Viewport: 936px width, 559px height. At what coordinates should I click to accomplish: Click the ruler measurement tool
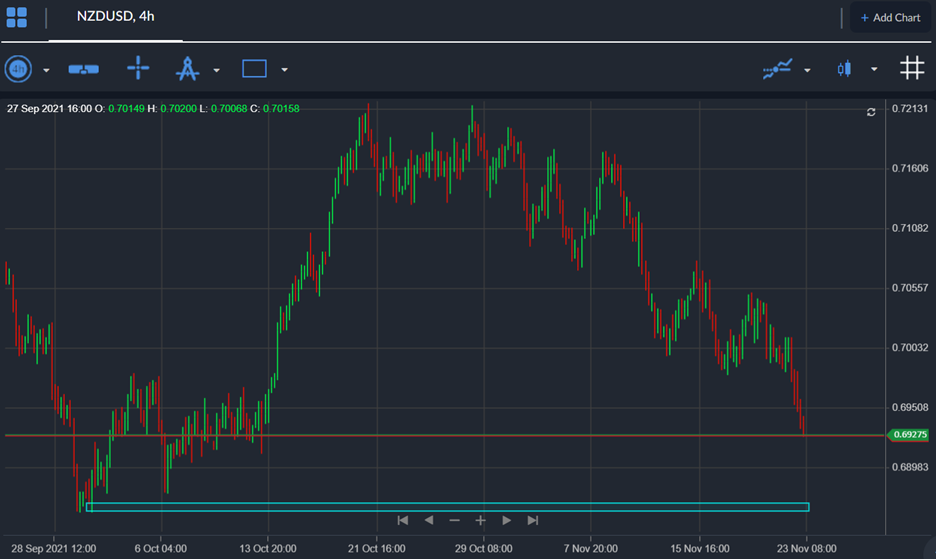tap(84, 69)
